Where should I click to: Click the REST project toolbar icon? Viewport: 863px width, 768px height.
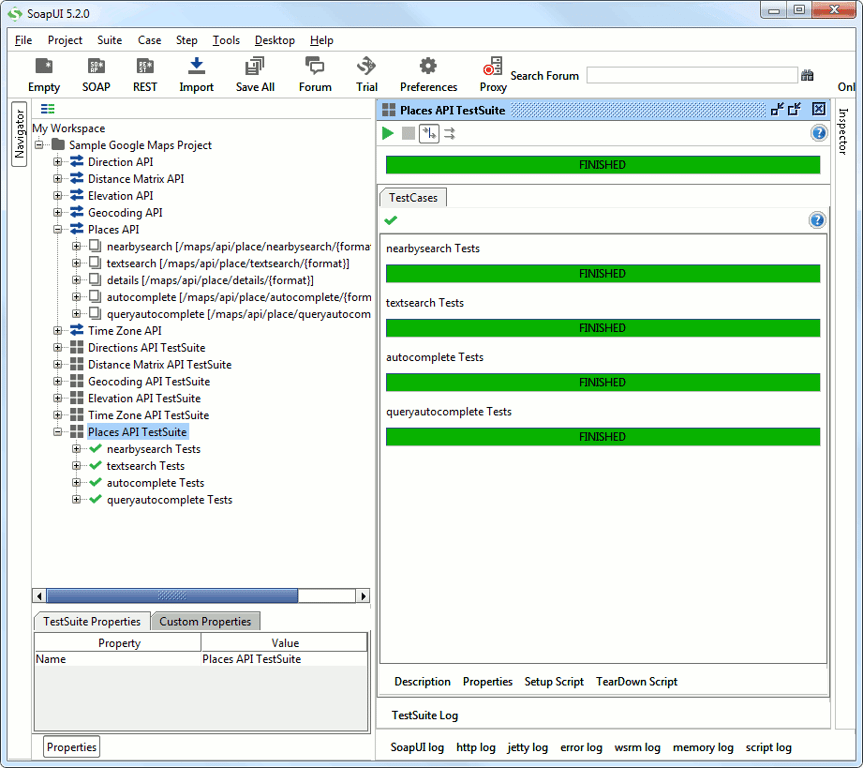(x=145, y=75)
